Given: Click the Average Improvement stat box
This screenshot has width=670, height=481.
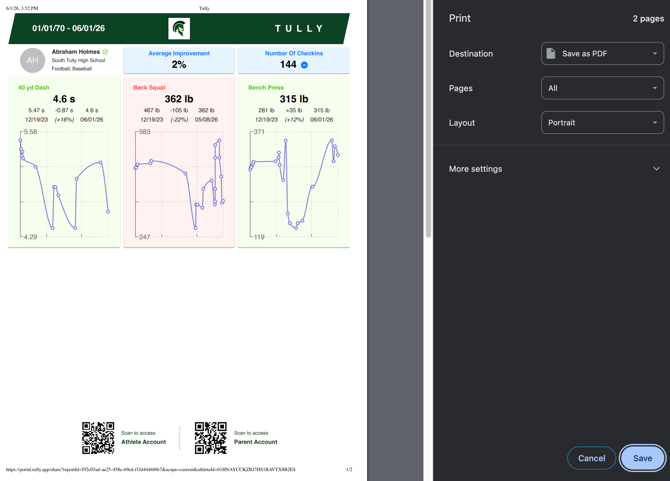Looking at the screenshot, I should (x=179, y=60).
